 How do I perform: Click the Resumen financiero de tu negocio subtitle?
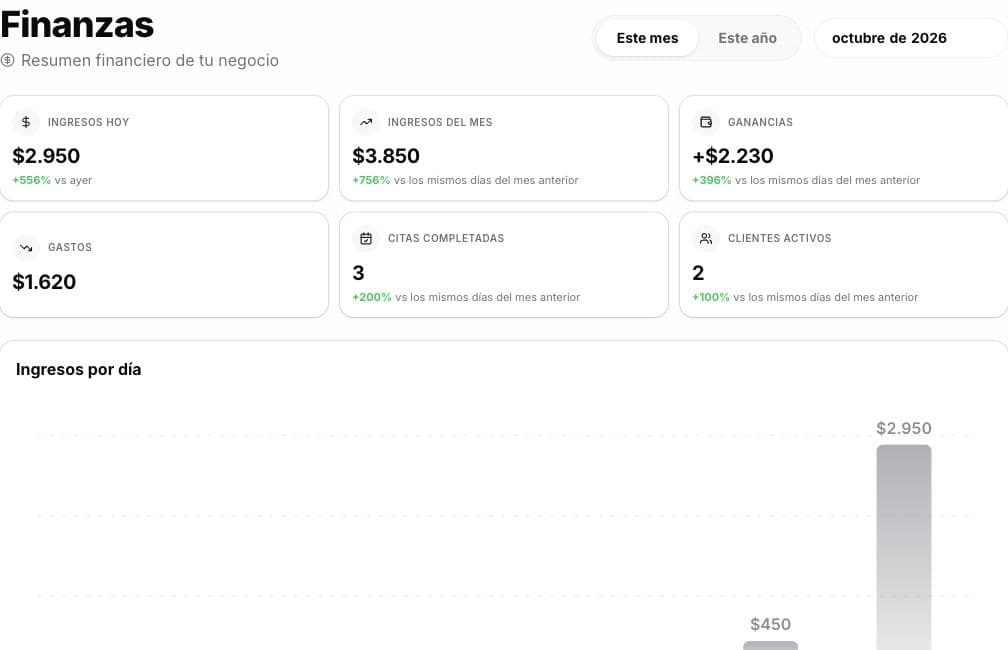click(150, 60)
